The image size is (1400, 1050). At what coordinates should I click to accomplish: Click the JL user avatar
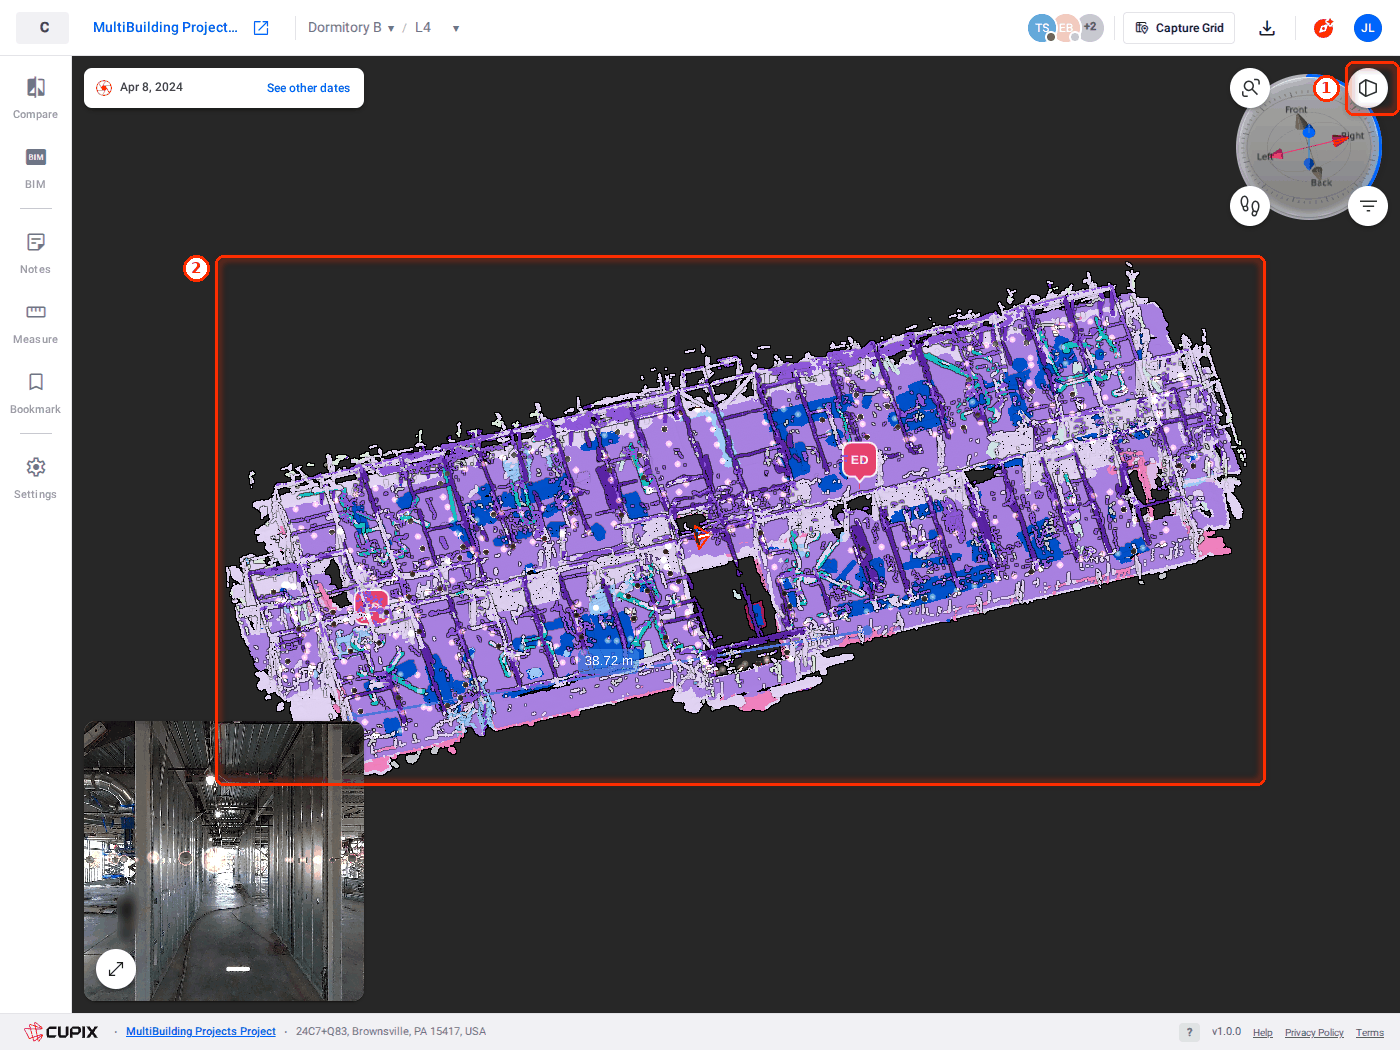(x=1368, y=28)
